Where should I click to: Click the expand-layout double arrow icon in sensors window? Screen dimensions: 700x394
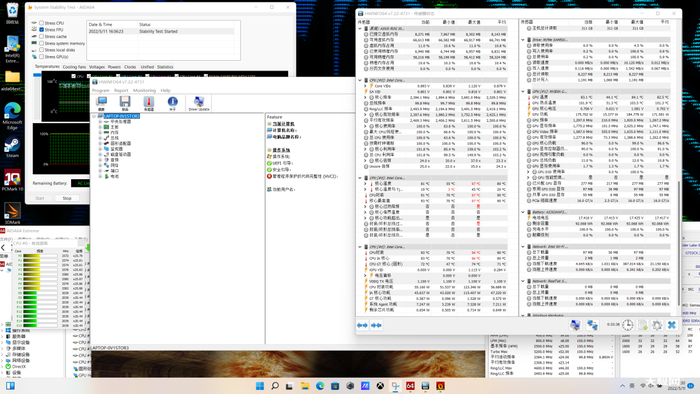362,325
